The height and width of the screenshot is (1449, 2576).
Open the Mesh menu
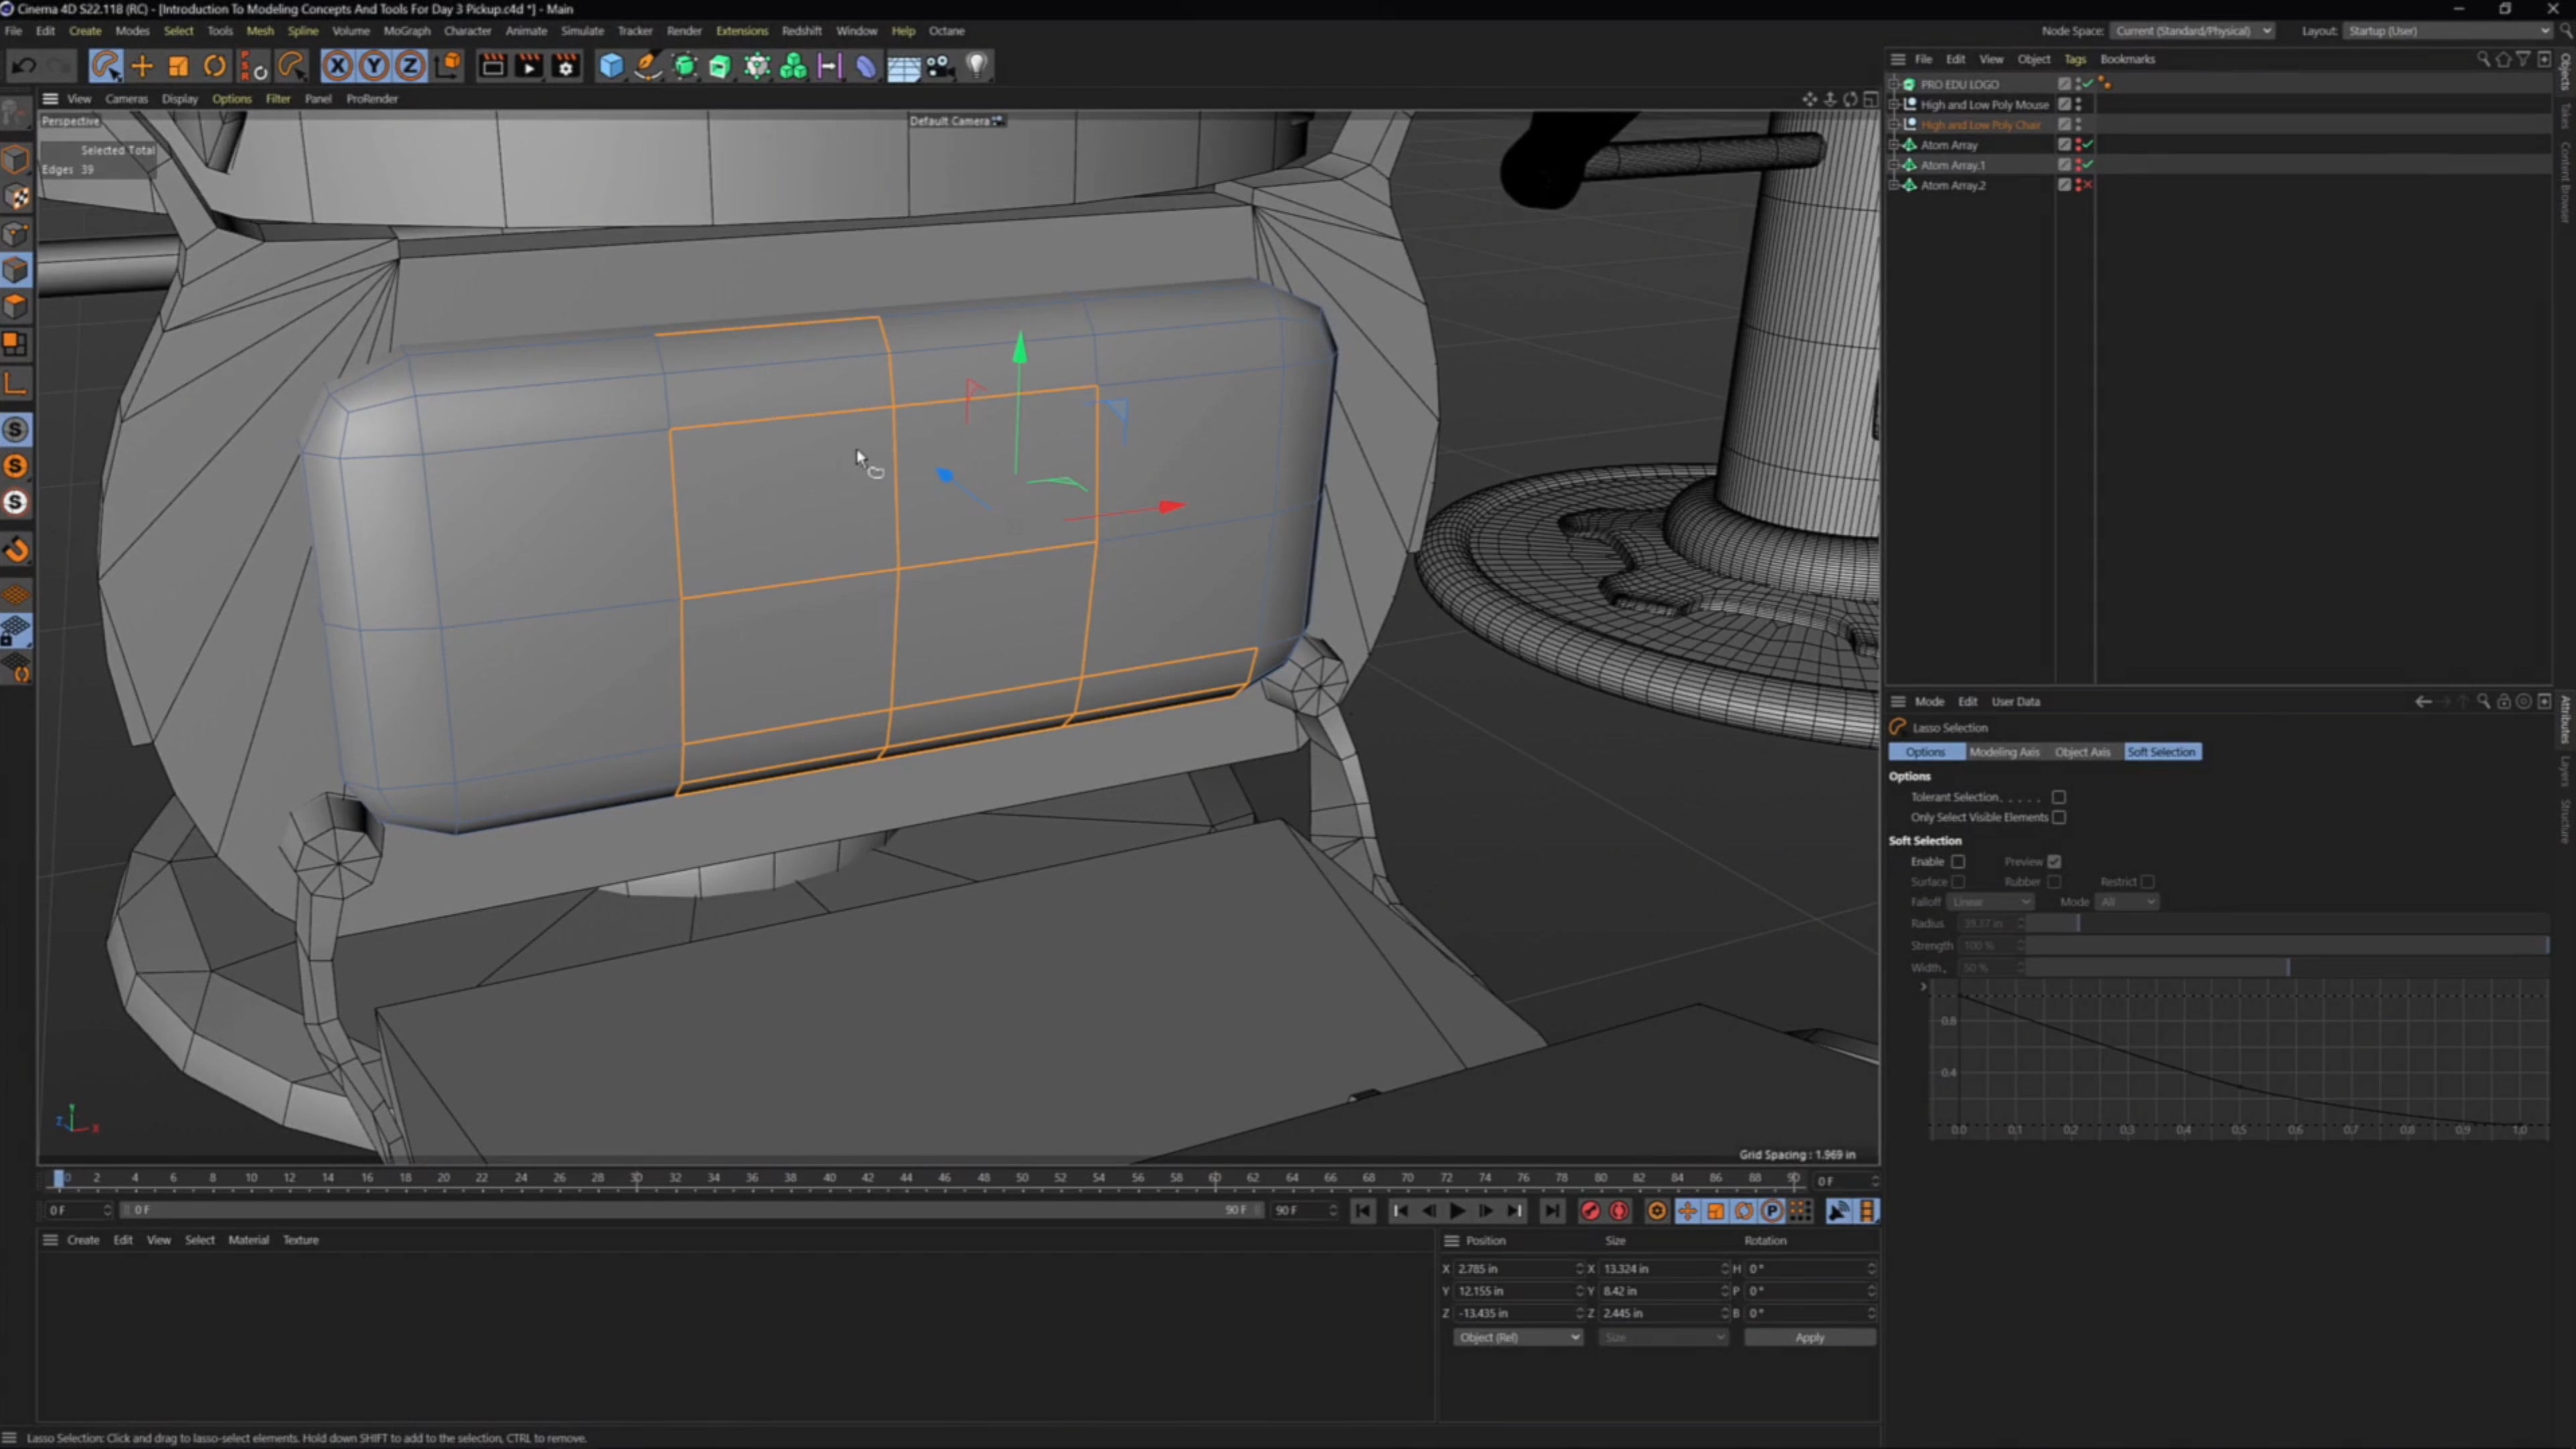260,30
